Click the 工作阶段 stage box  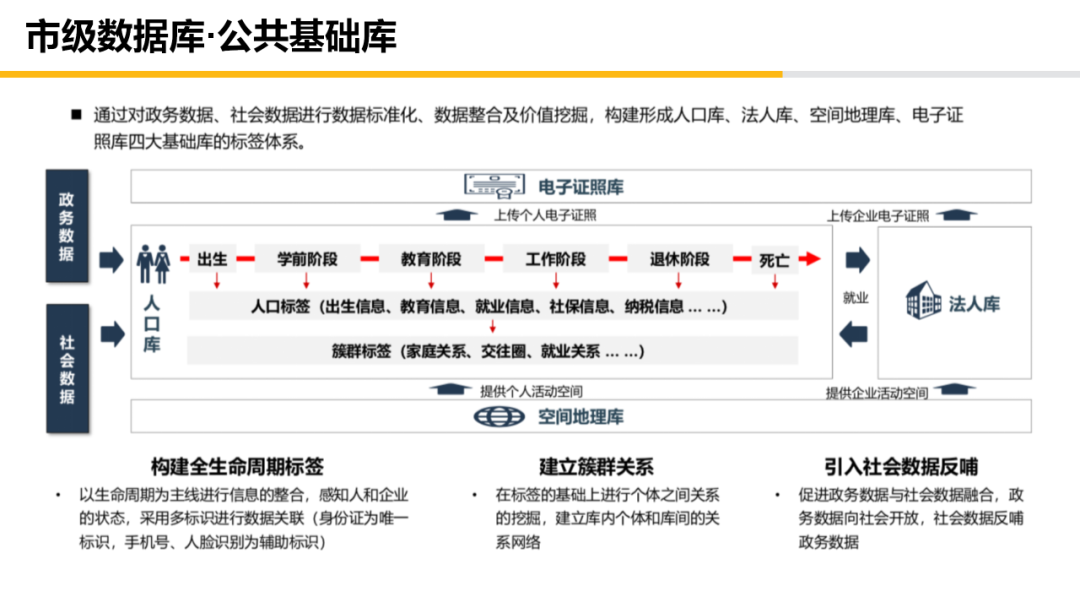pos(556,259)
